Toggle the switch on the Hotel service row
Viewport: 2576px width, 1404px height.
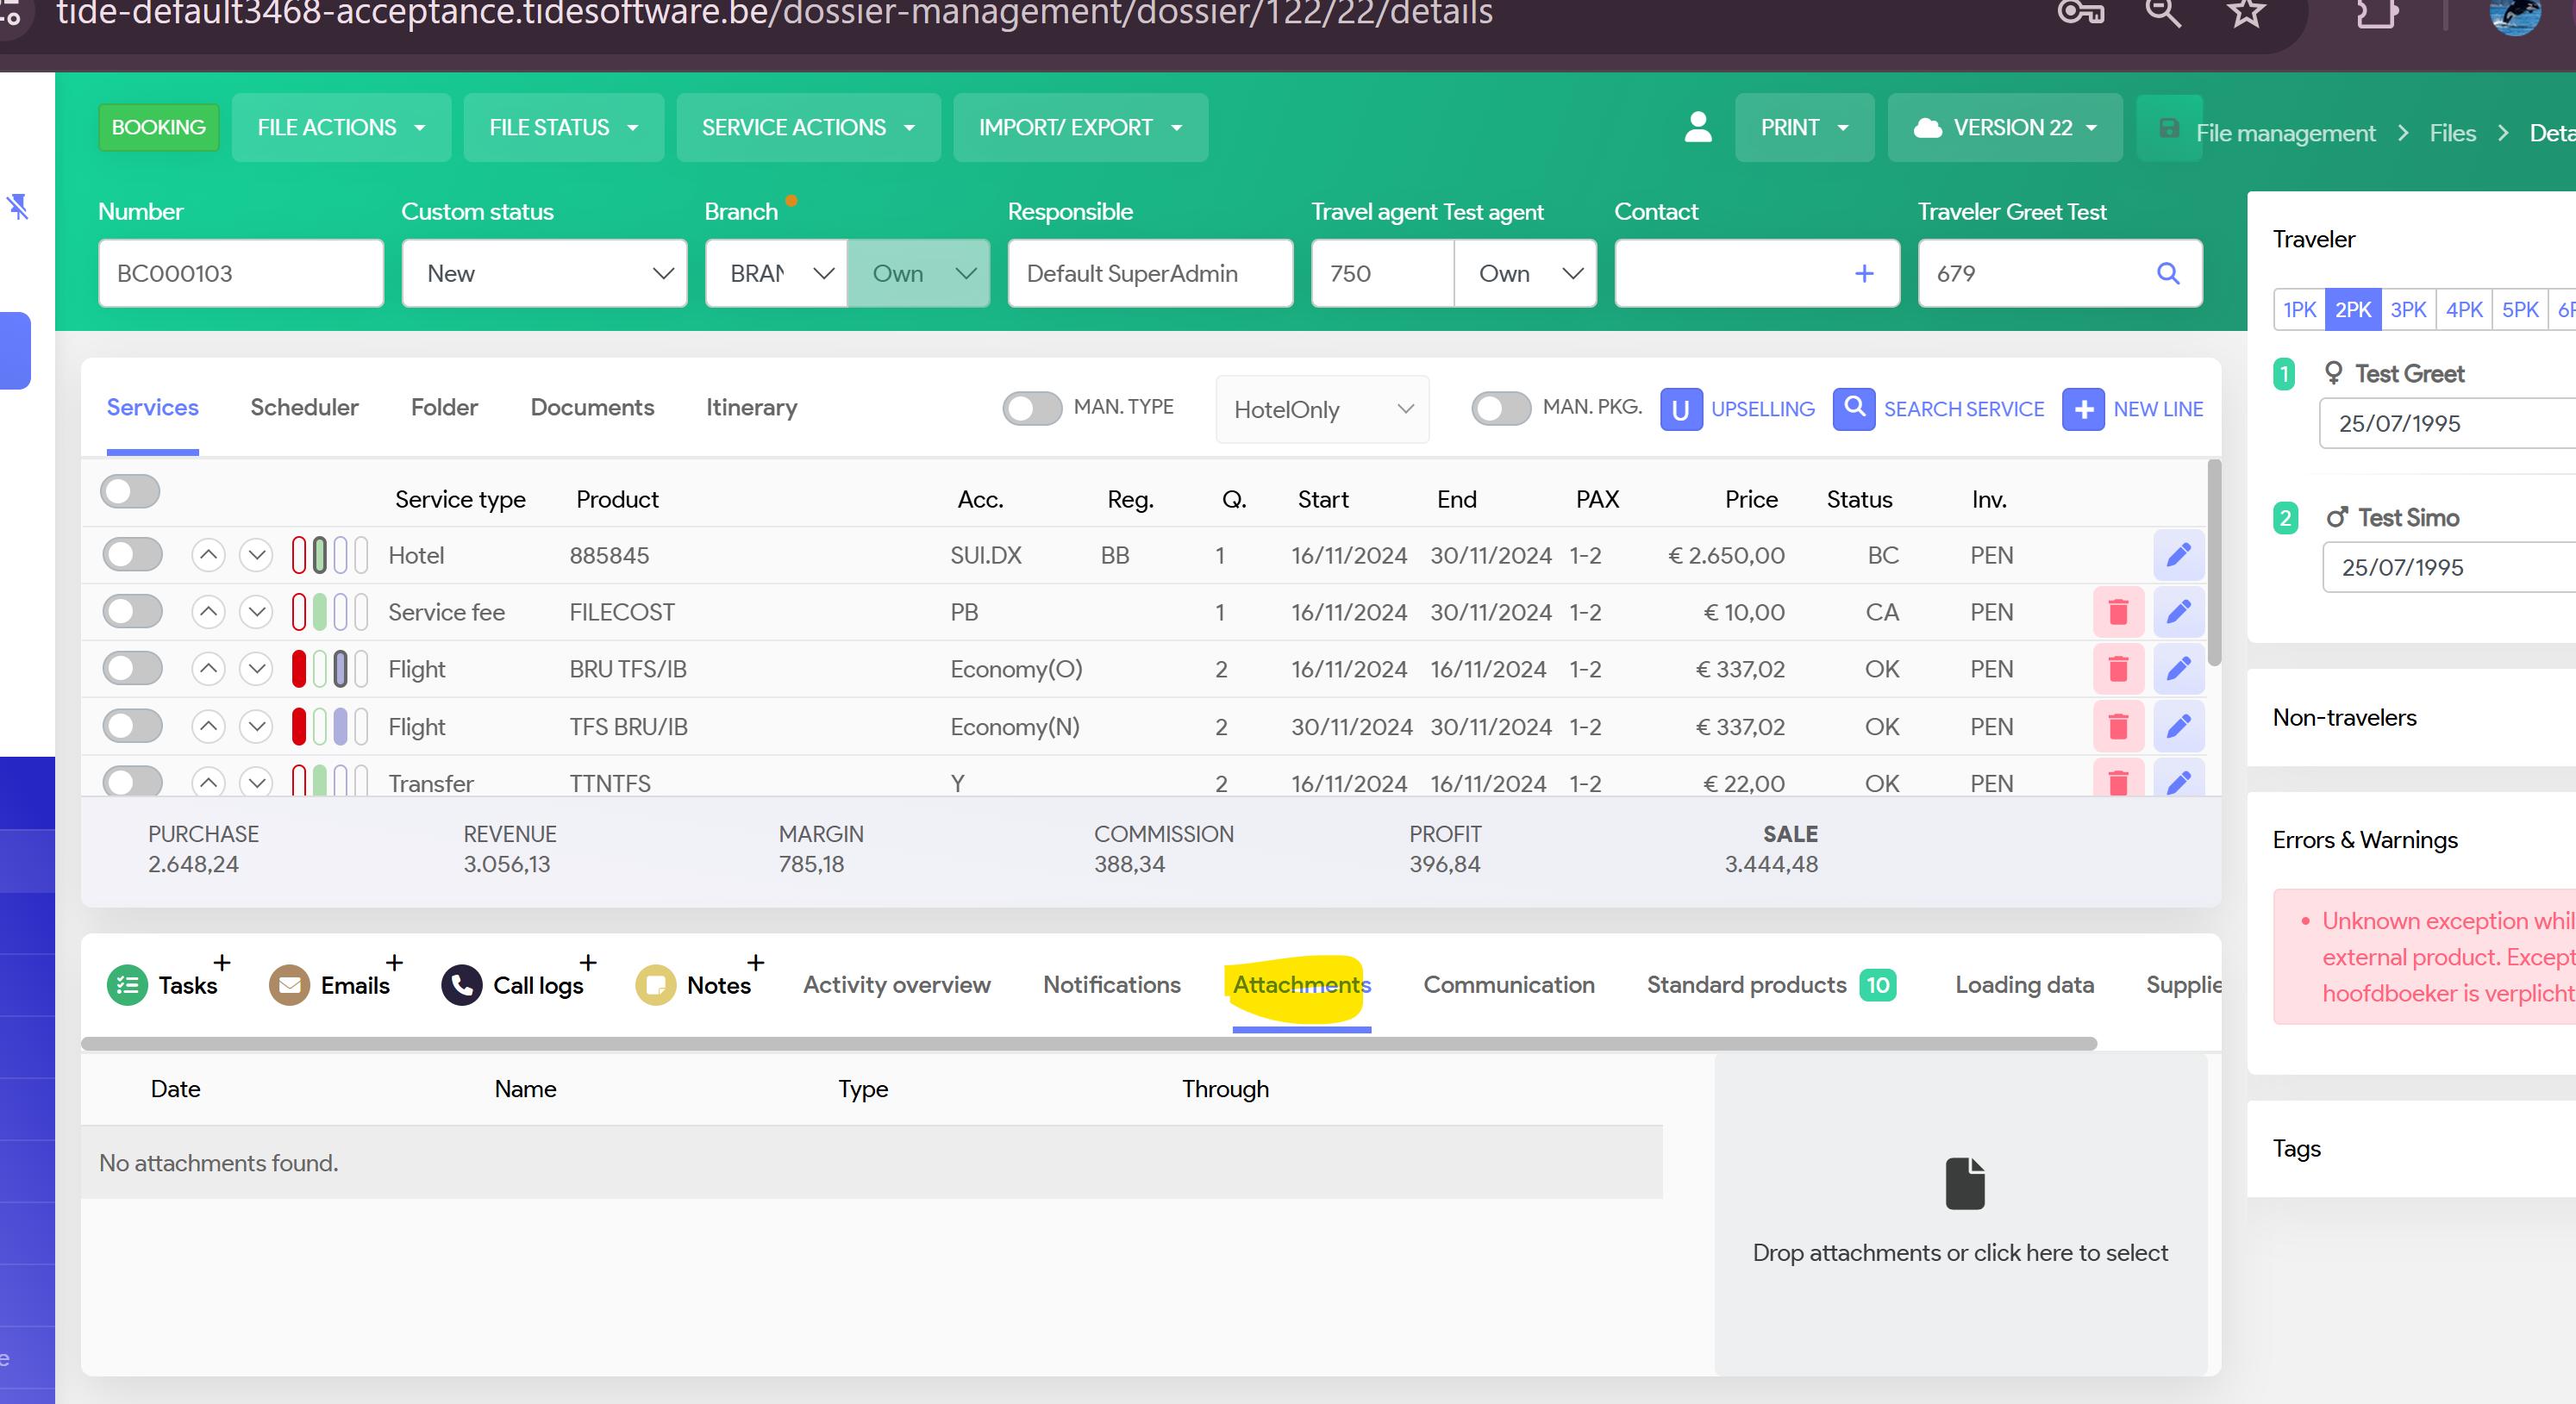click(132, 555)
